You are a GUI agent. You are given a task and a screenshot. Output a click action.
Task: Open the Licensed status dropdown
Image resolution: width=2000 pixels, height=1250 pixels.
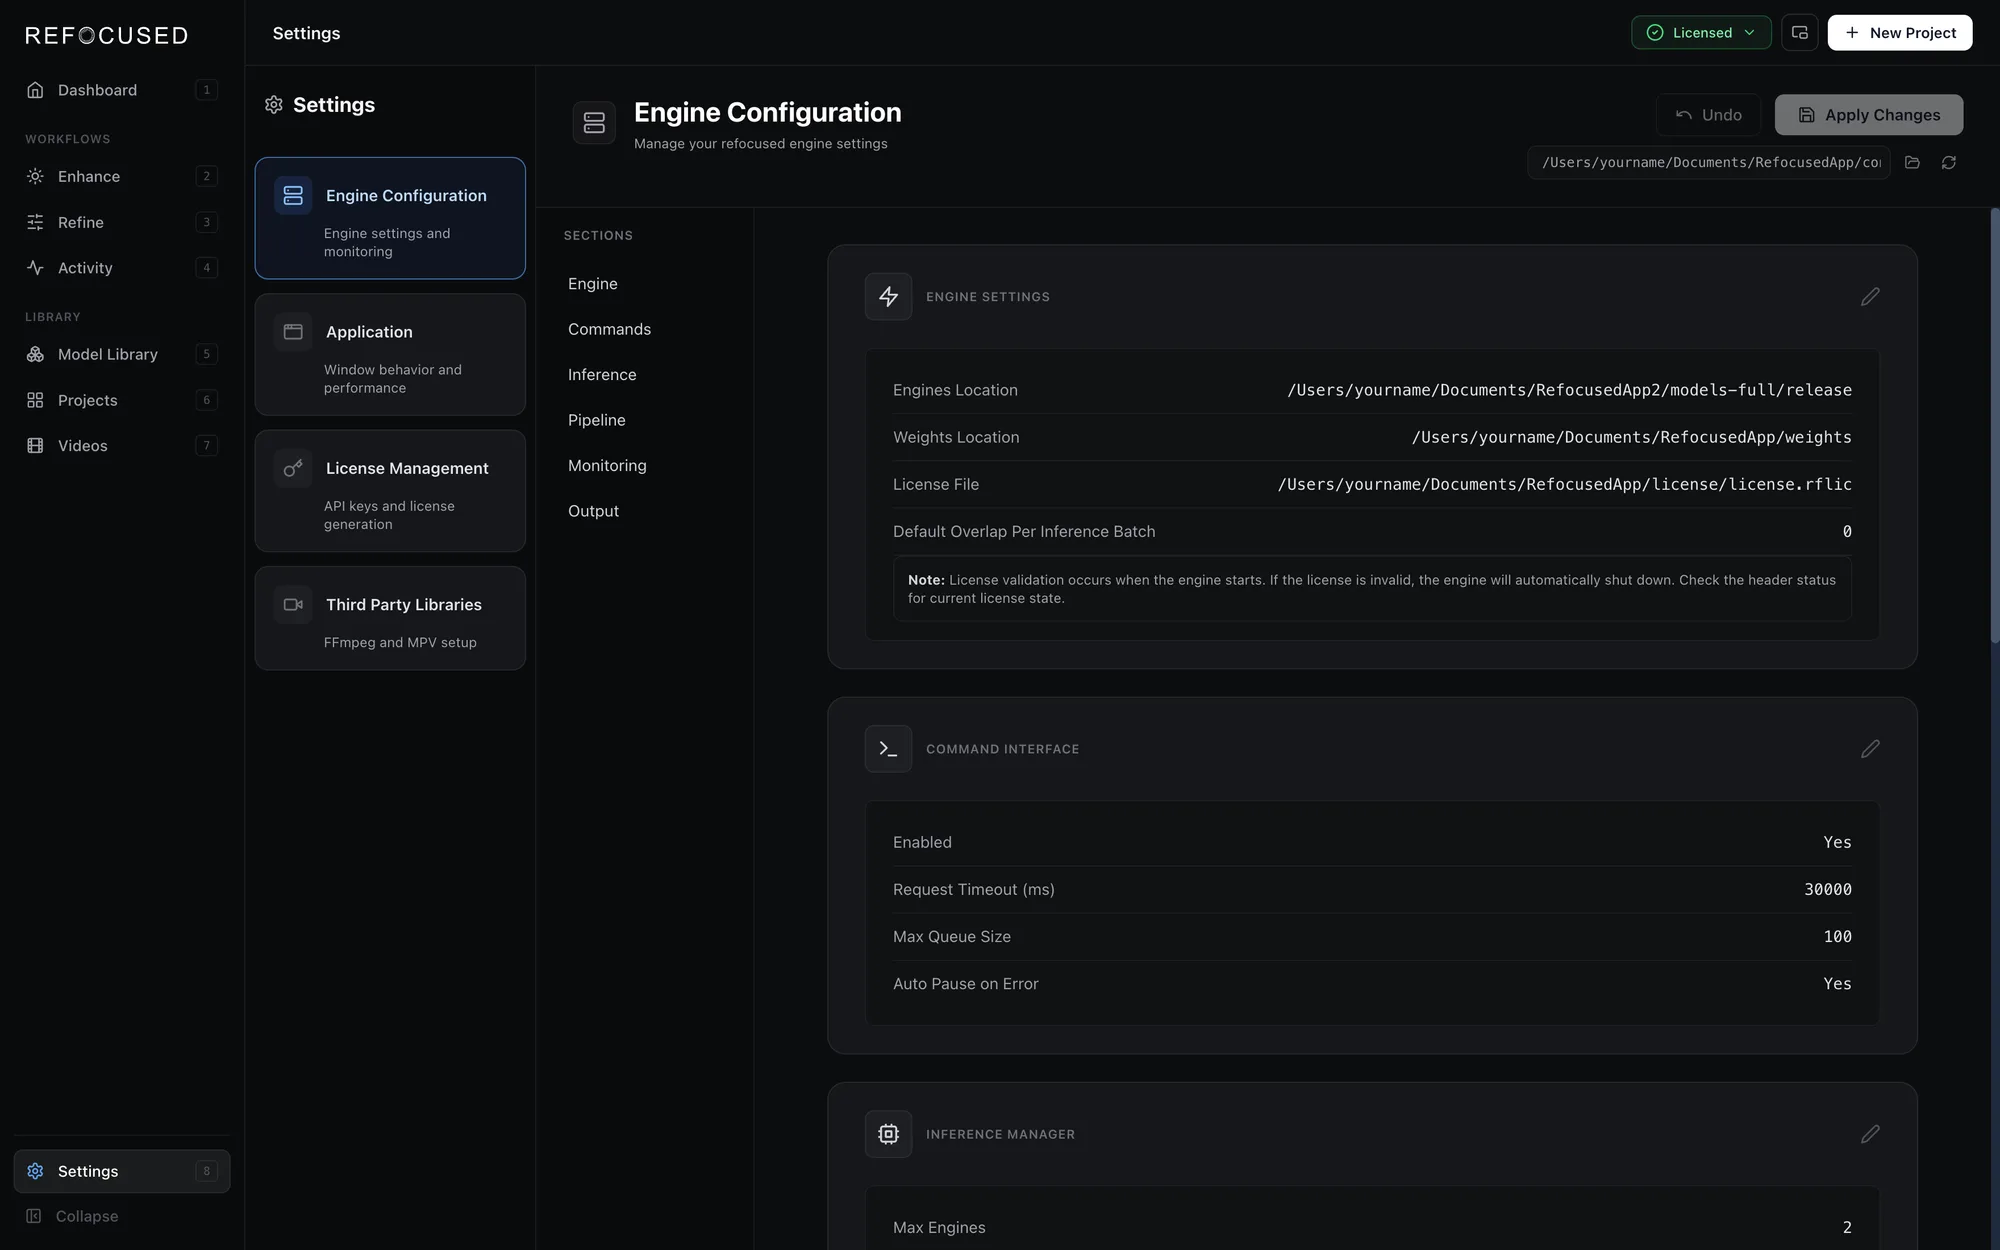(x=1701, y=33)
